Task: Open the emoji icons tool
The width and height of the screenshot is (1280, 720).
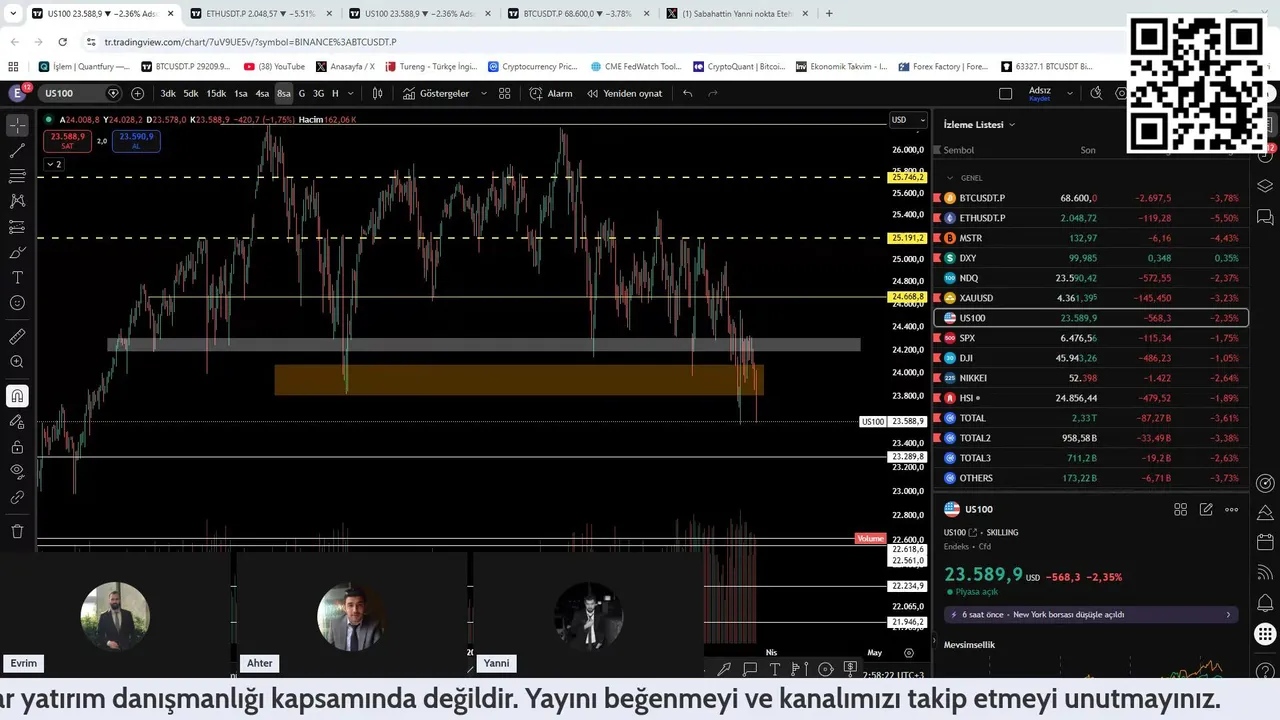Action: [x=17, y=303]
